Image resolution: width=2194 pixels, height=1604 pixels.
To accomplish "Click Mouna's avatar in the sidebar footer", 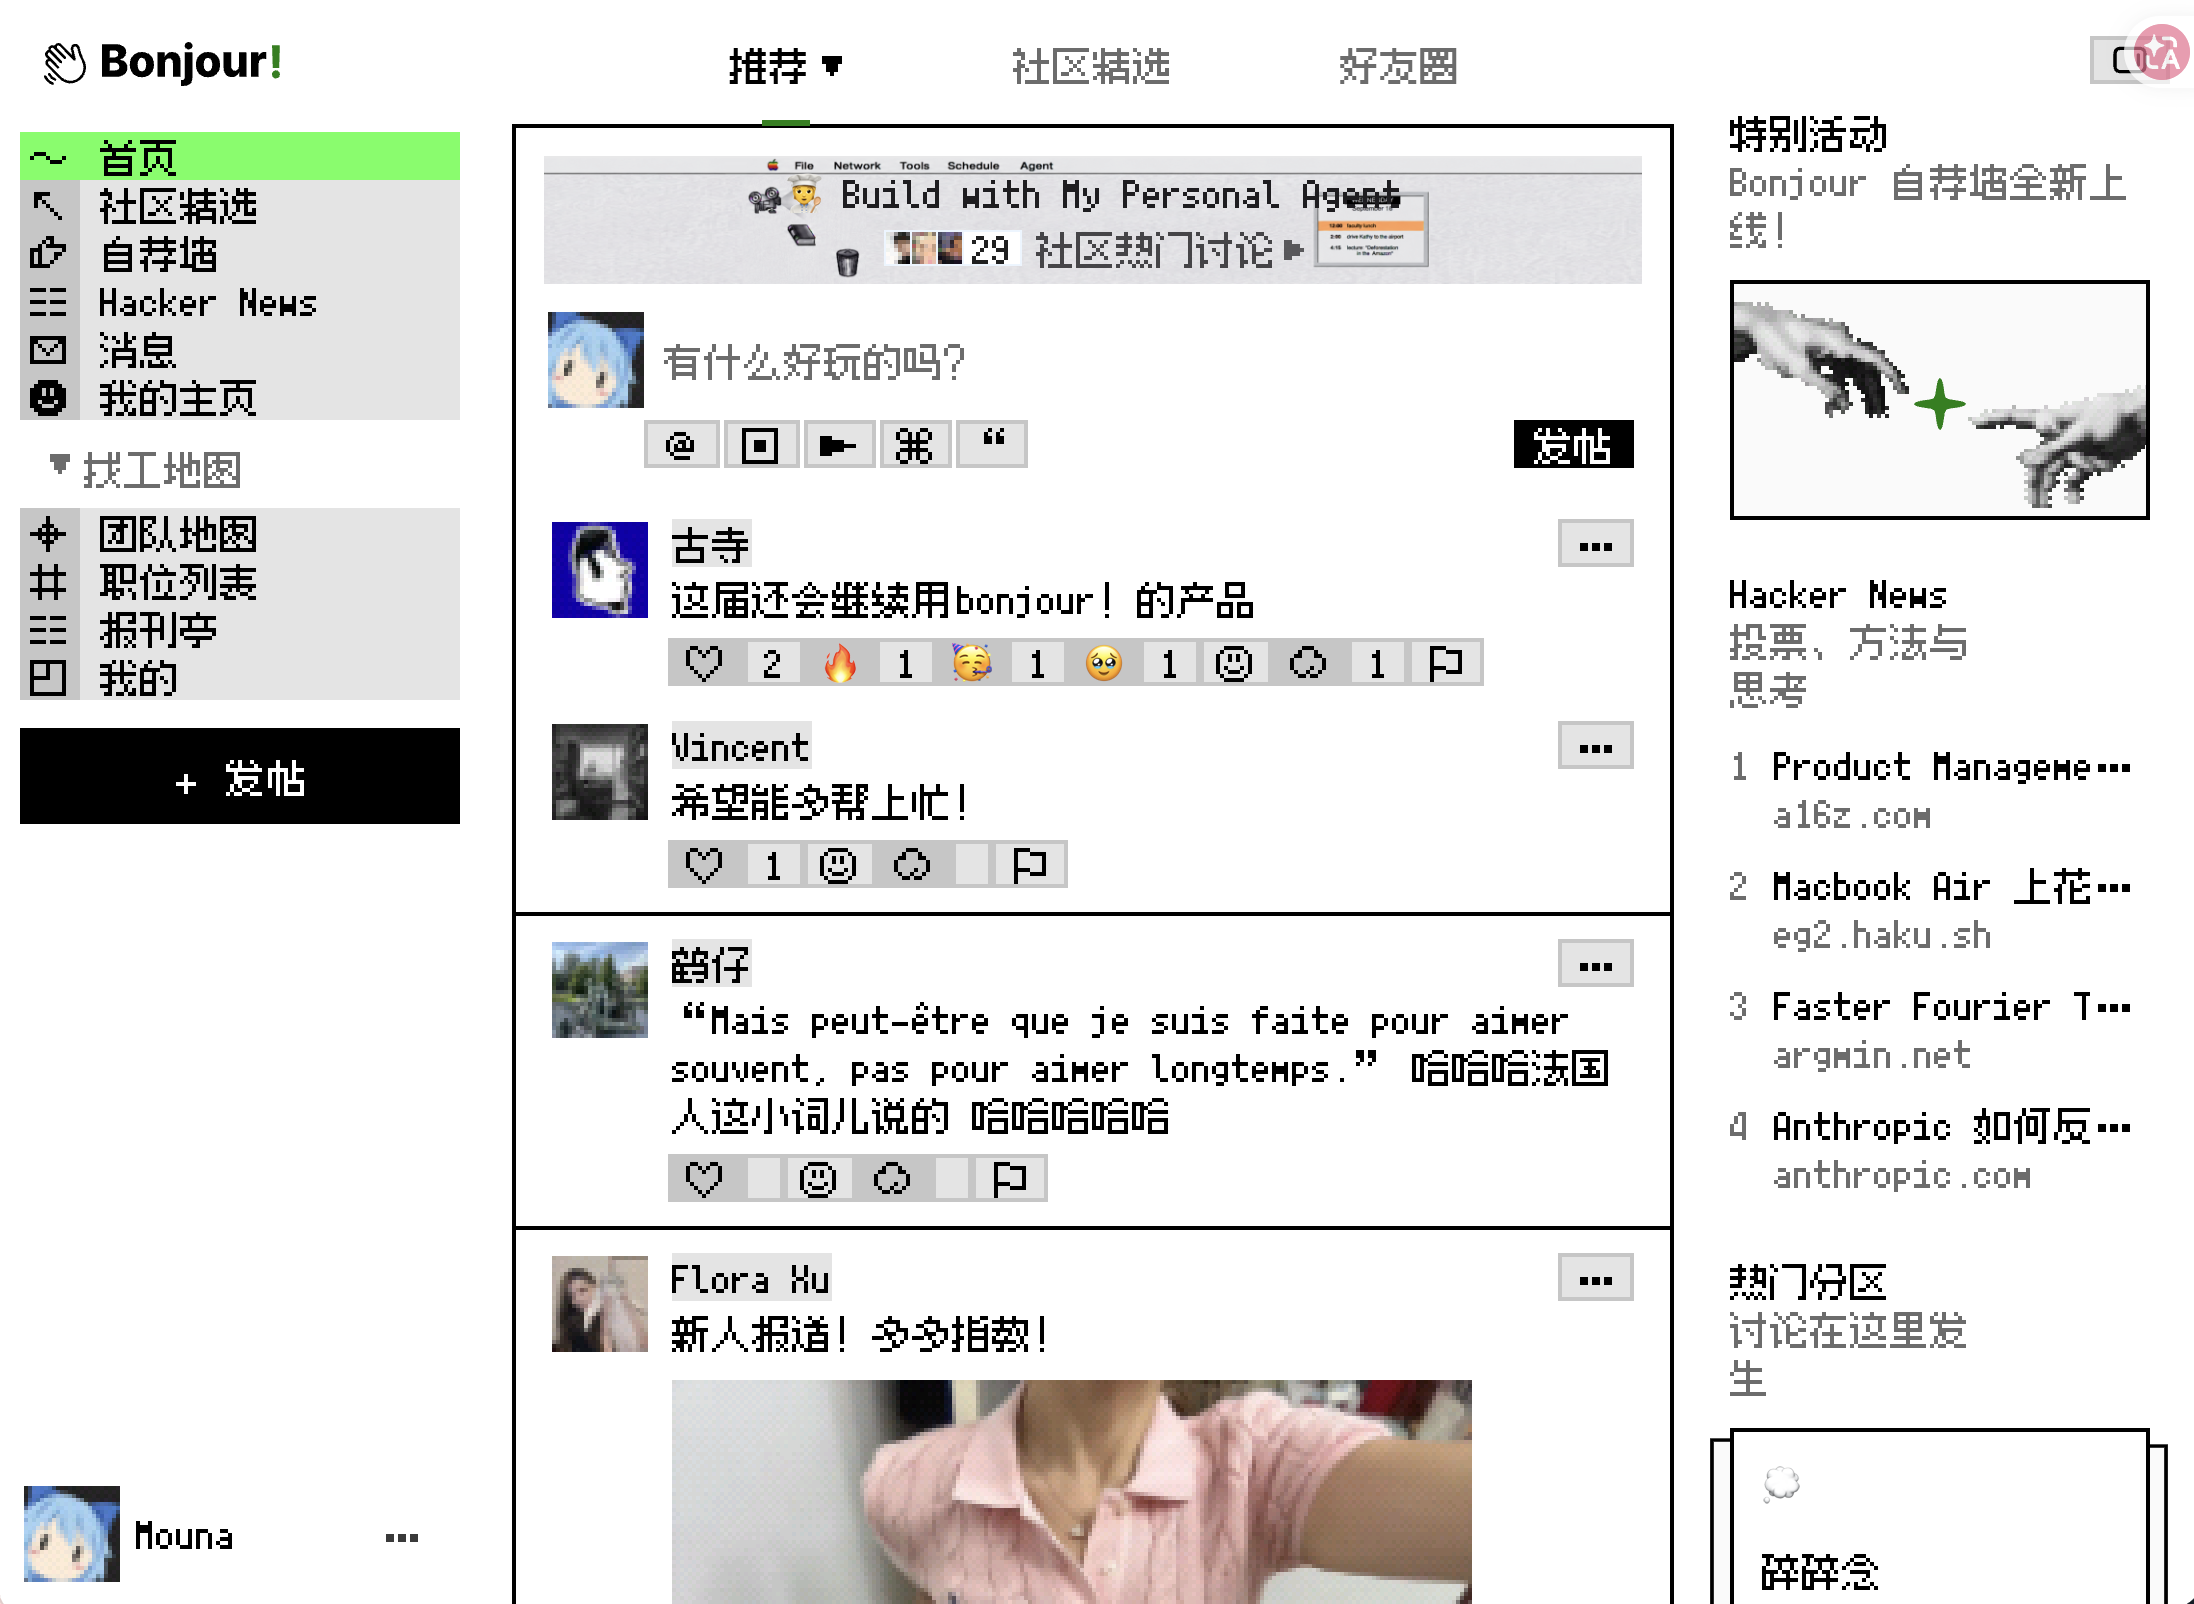I will click(72, 1534).
